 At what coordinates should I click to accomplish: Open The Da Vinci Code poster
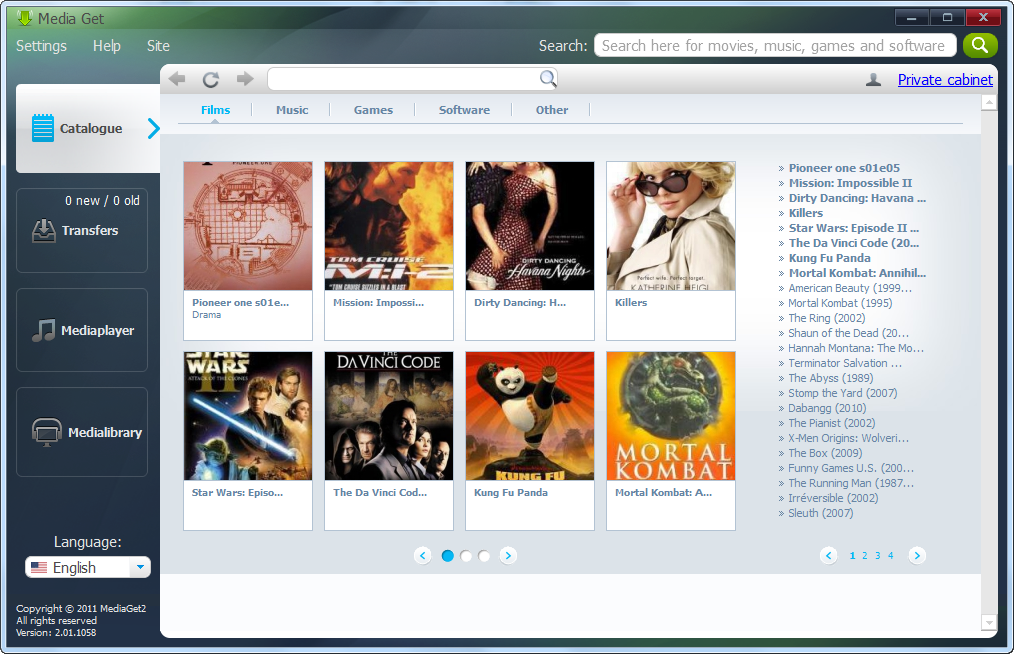(x=389, y=416)
